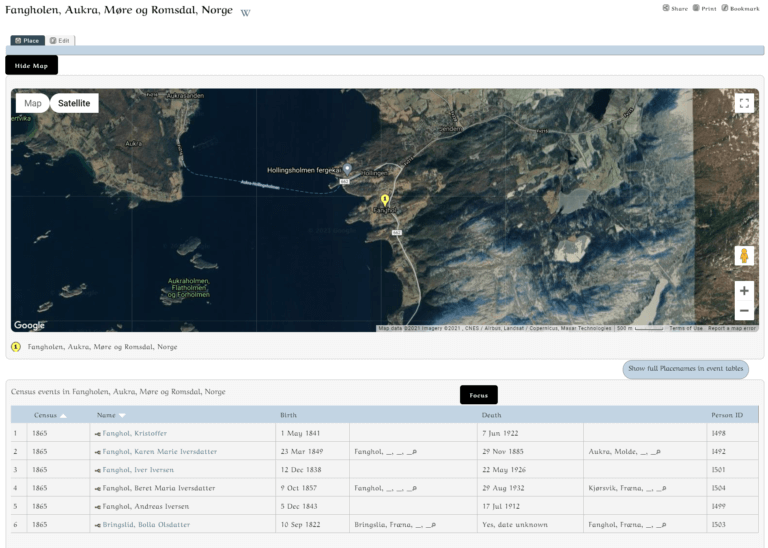Switch map to Satellite view
The height and width of the screenshot is (548, 768).
point(74,103)
